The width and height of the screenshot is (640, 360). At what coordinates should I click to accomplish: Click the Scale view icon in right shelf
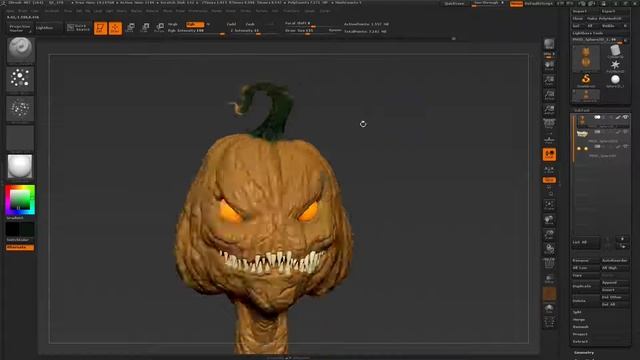coord(549,234)
